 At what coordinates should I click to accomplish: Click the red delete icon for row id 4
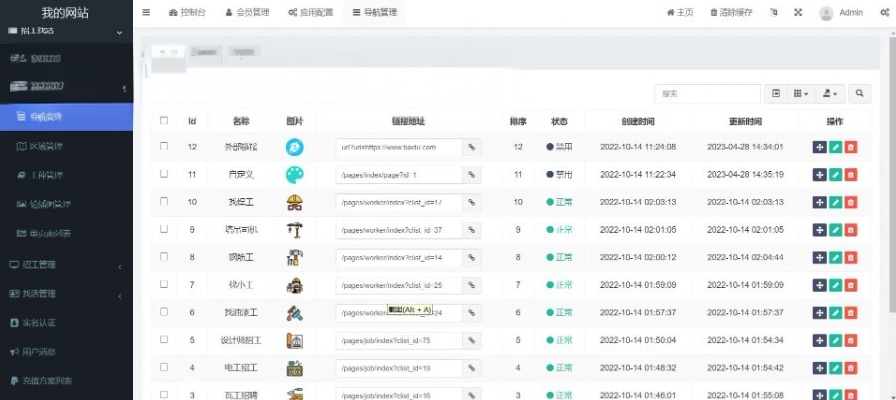coord(851,368)
